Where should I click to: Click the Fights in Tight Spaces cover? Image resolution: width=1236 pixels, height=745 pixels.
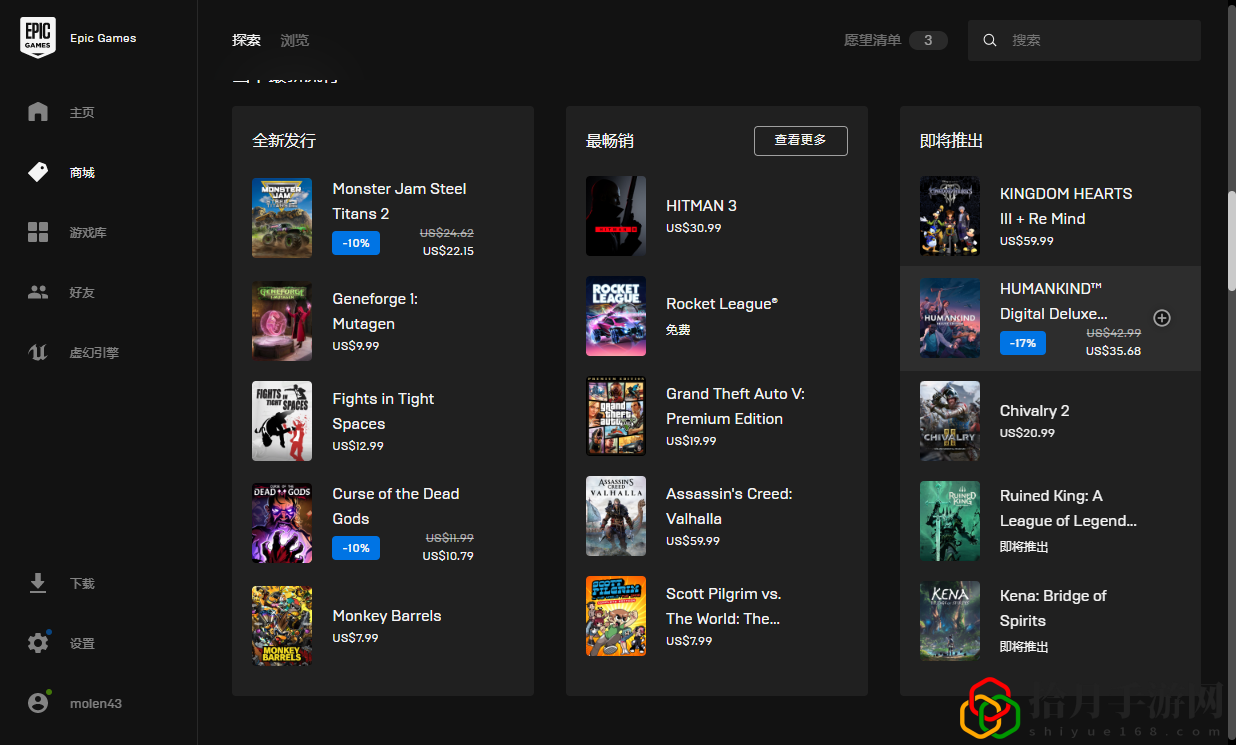282,421
